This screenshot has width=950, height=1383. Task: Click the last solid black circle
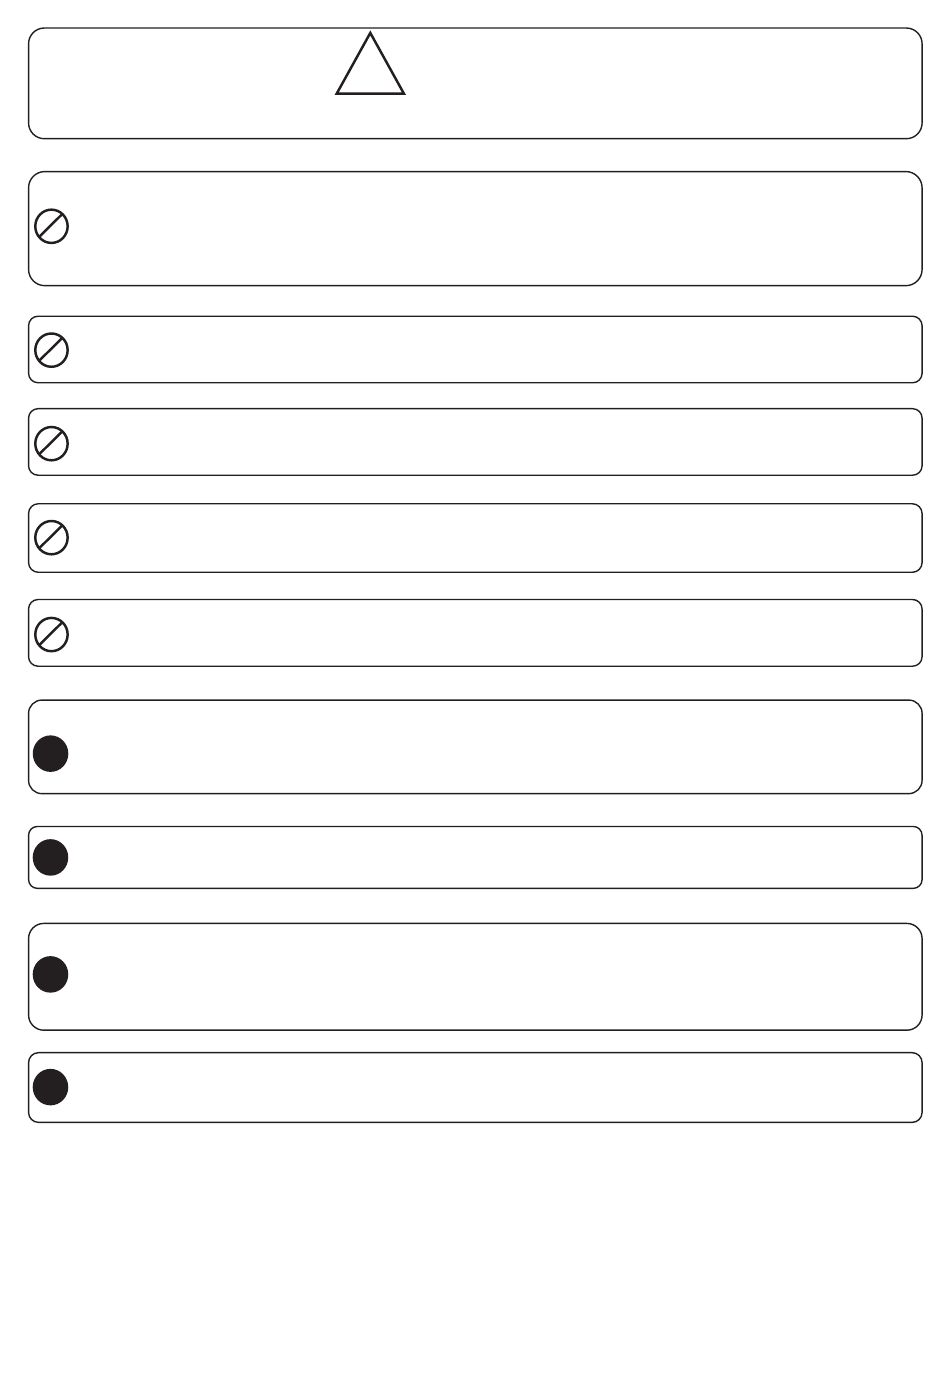pyautogui.click(x=51, y=1087)
